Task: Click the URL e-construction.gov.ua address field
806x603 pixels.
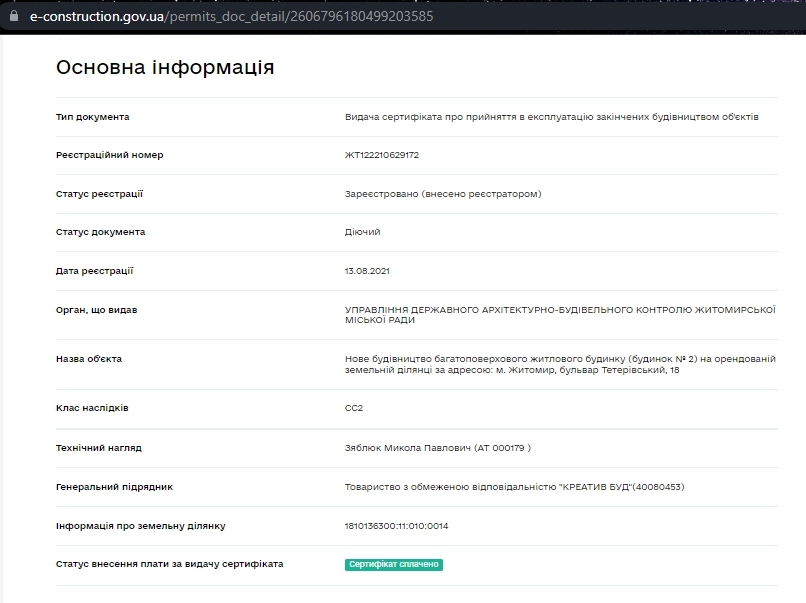Action: (x=231, y=16)
